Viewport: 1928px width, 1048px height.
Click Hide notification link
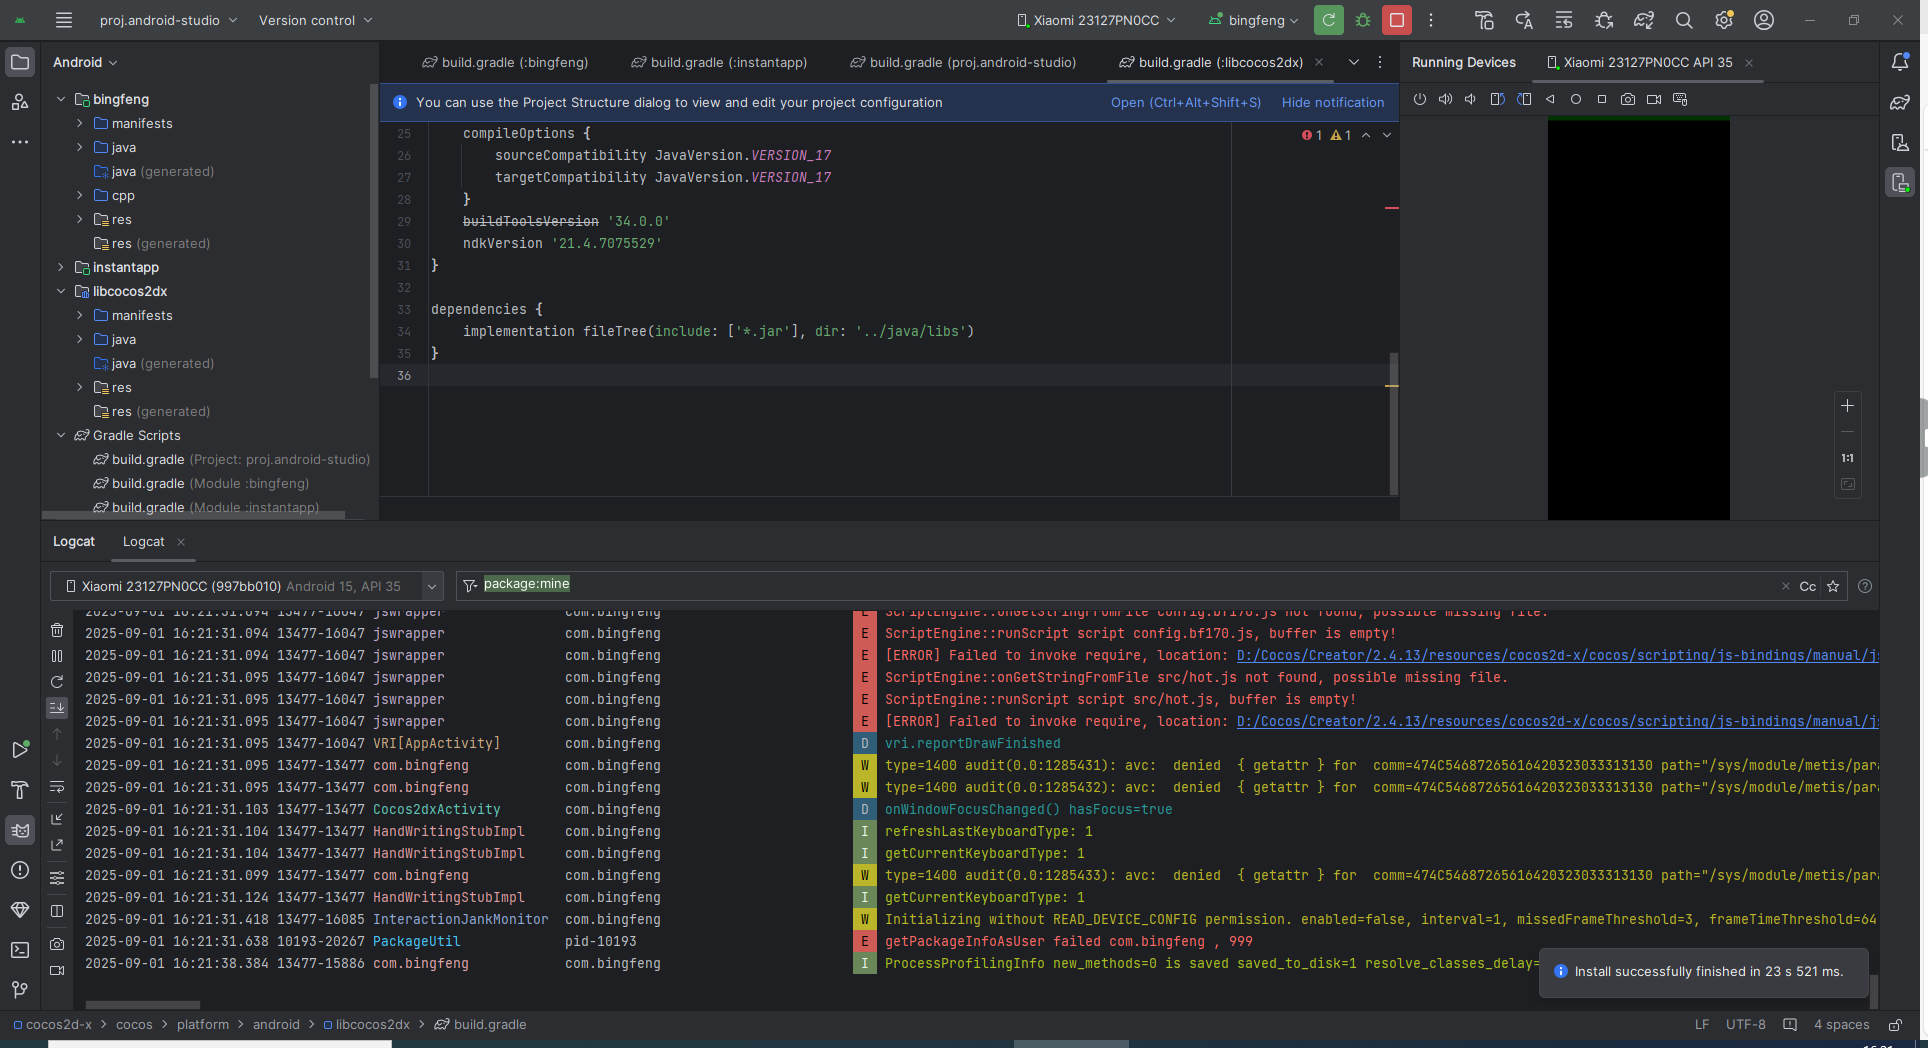1332,102
